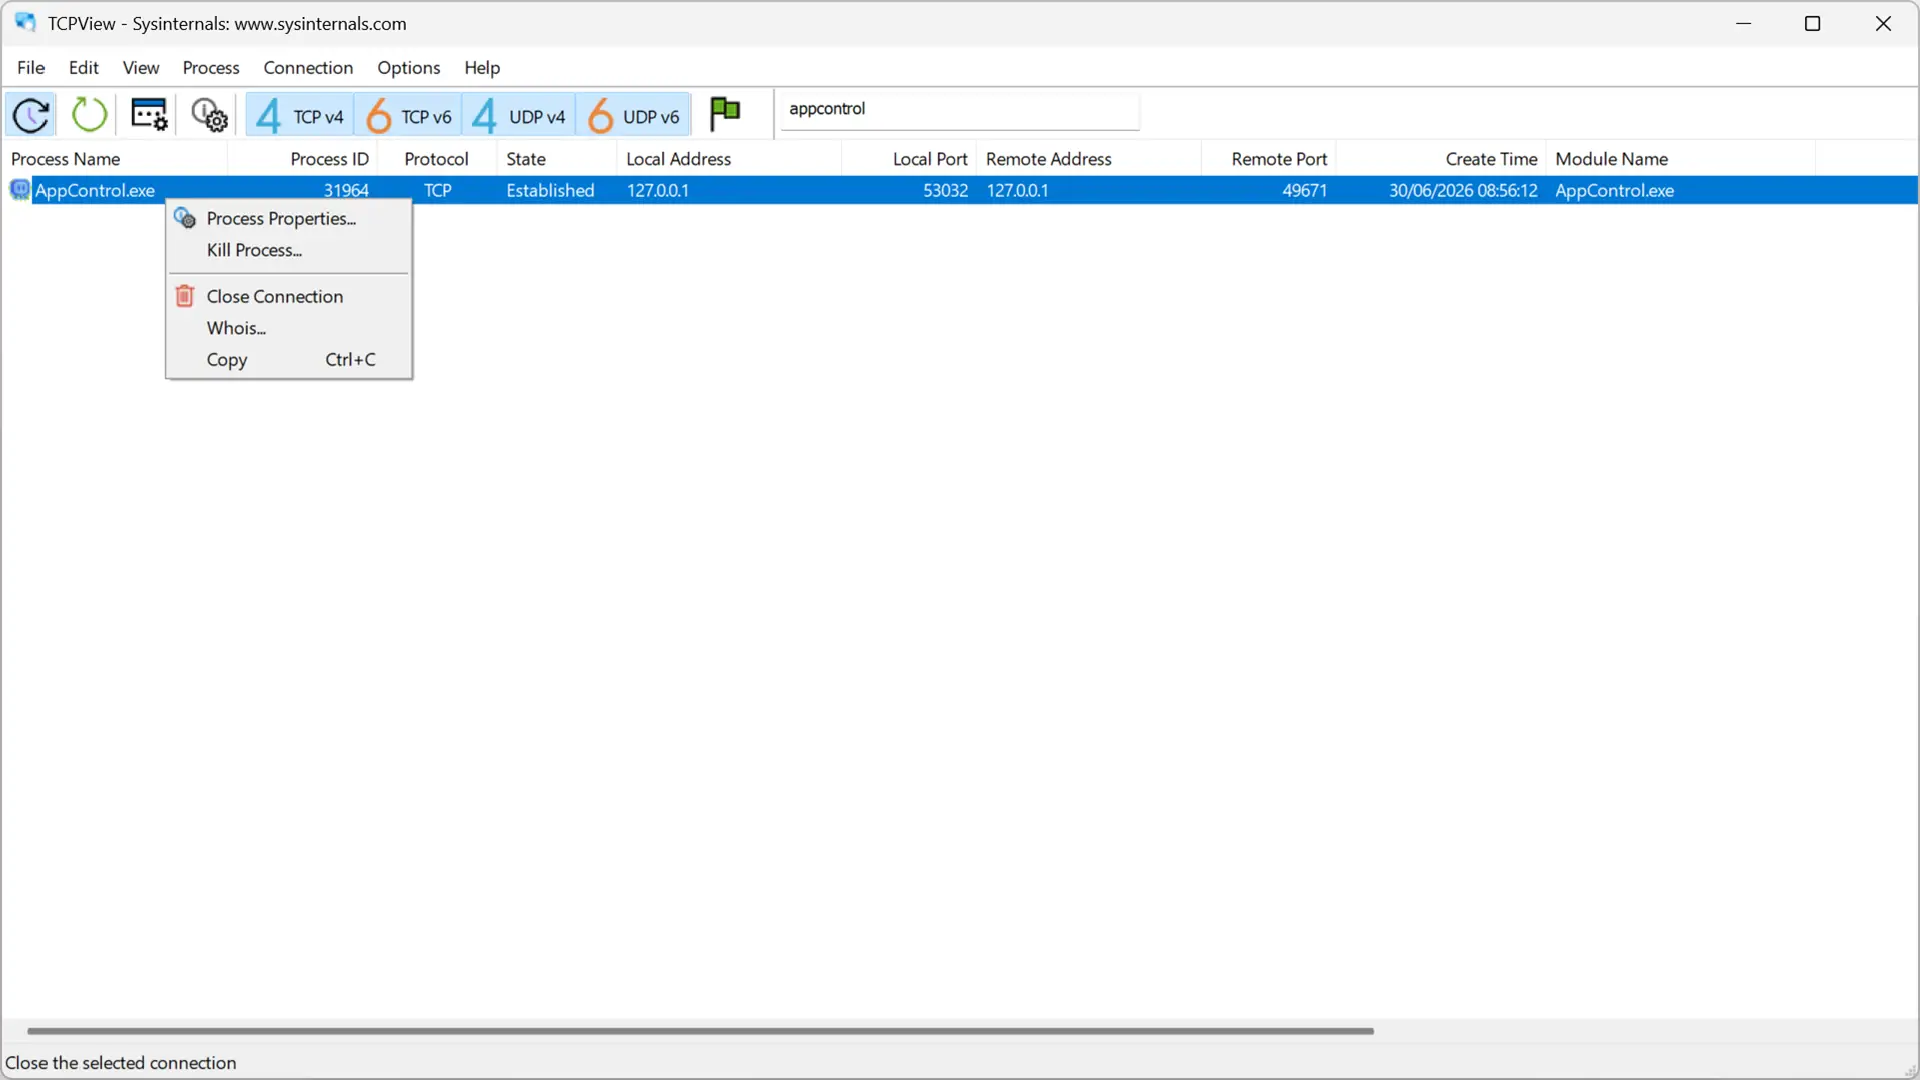Click the red trash Close Connection icon
The image size is (1920, 1080).
[185, 296]
